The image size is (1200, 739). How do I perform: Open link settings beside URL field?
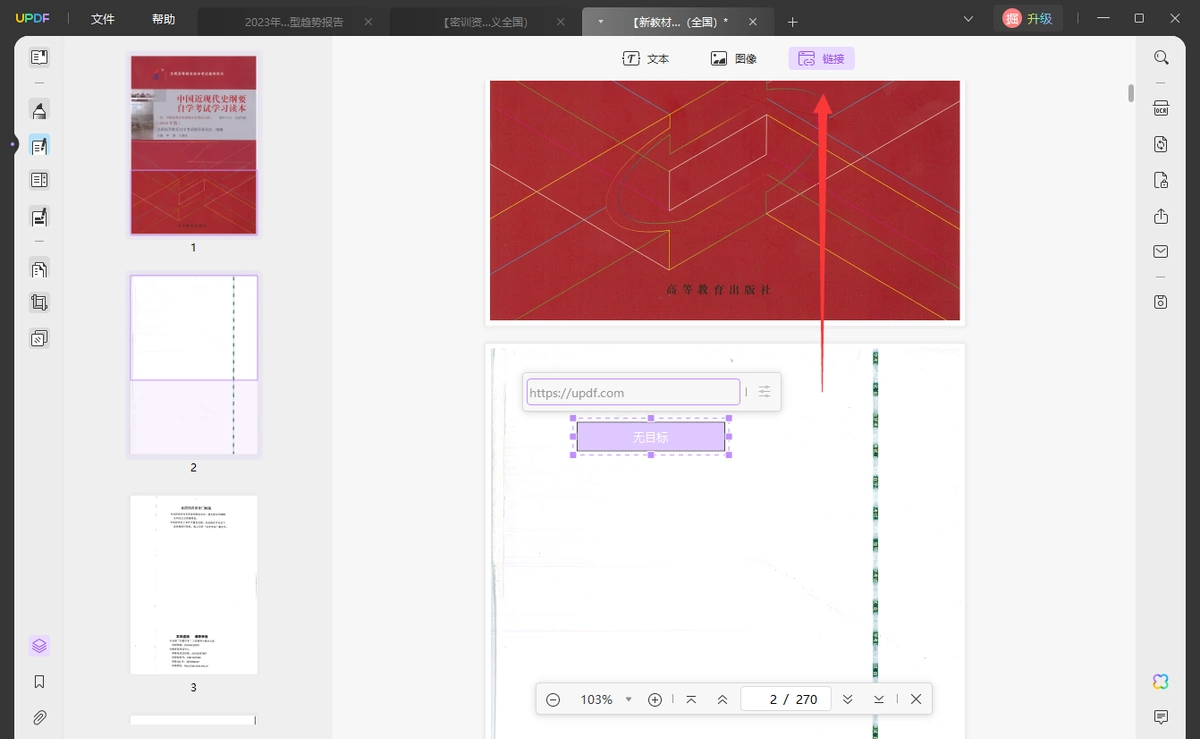click(765, 392)
